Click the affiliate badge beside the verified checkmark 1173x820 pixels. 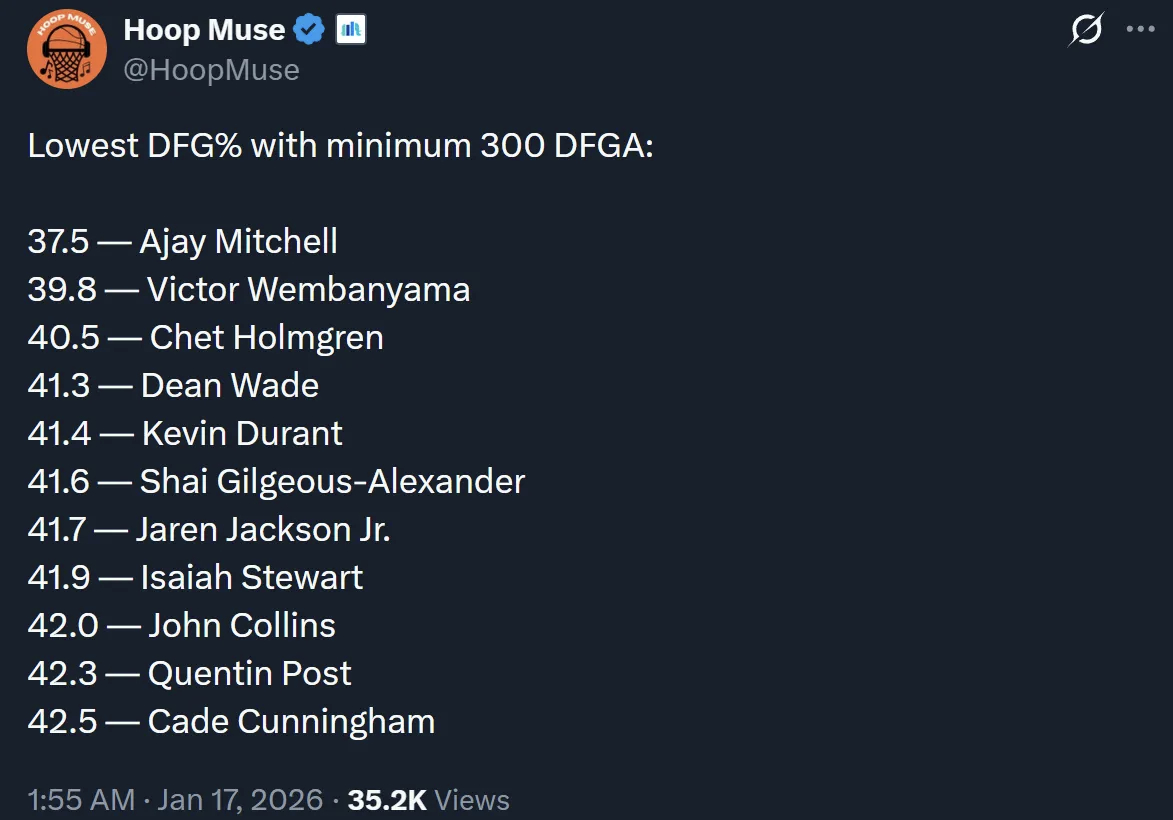[350, 31]
